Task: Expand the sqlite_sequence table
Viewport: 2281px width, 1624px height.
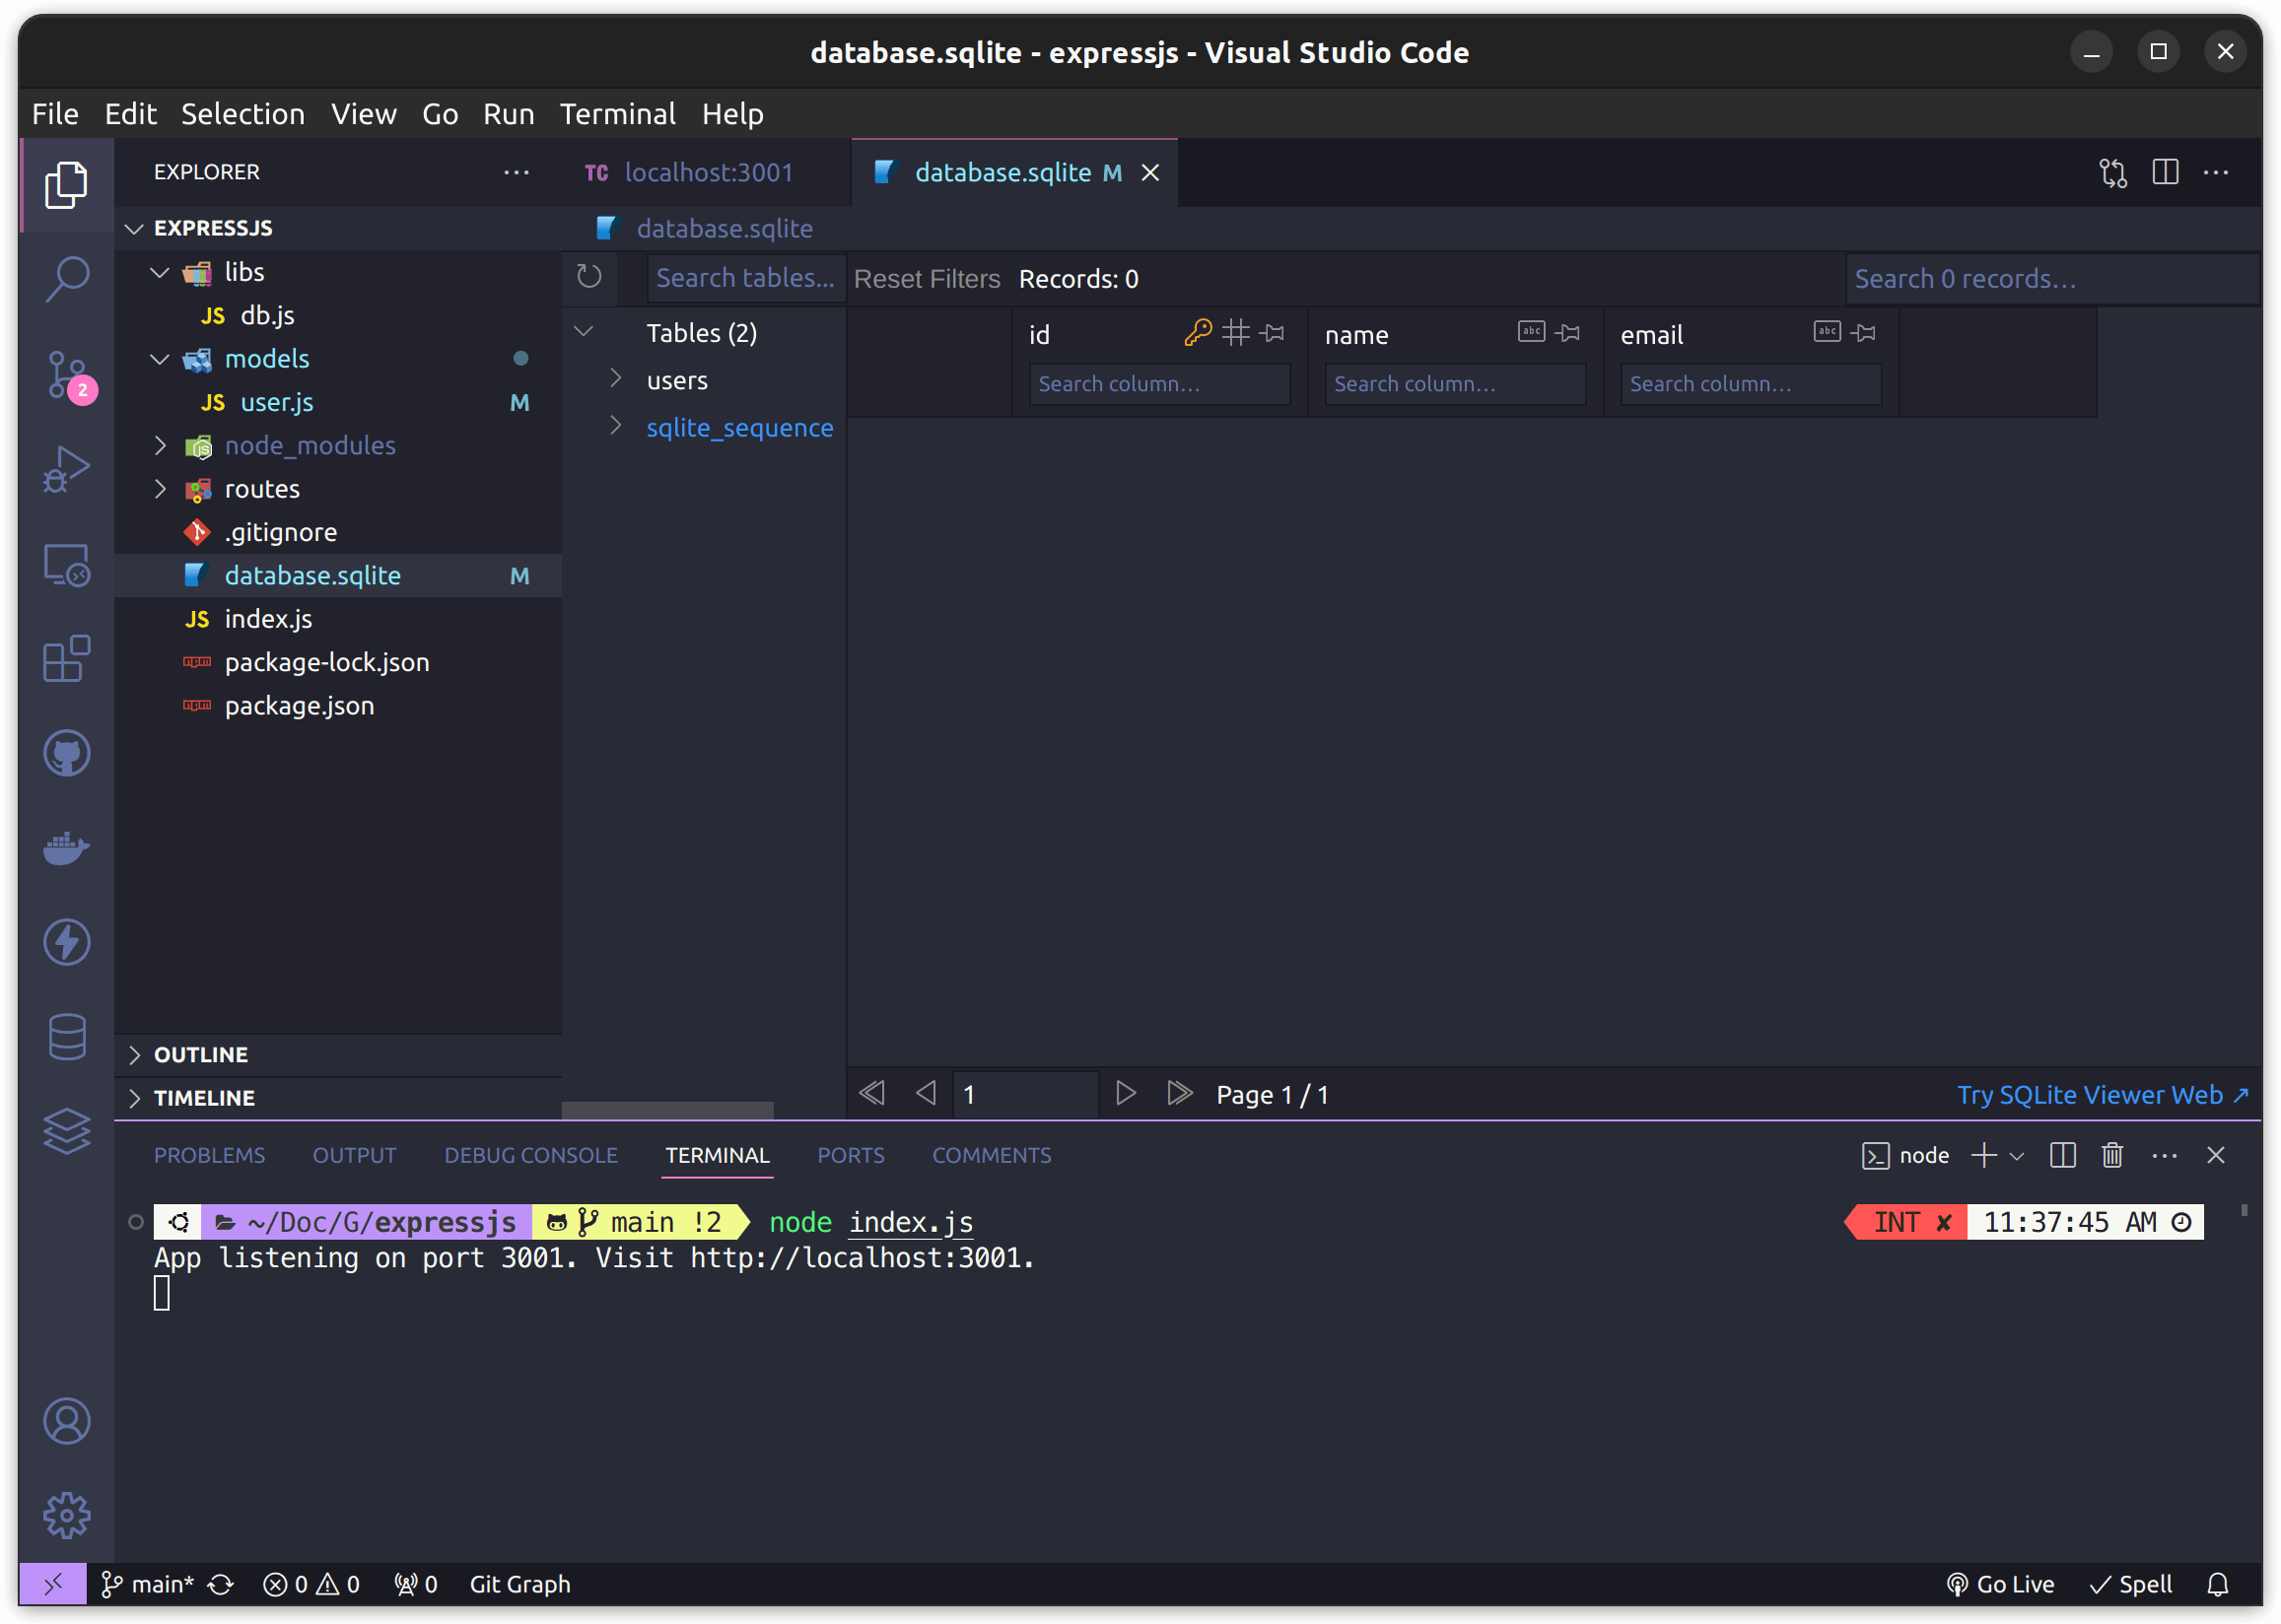Action: pyautogui.click(x=616, y=425)
